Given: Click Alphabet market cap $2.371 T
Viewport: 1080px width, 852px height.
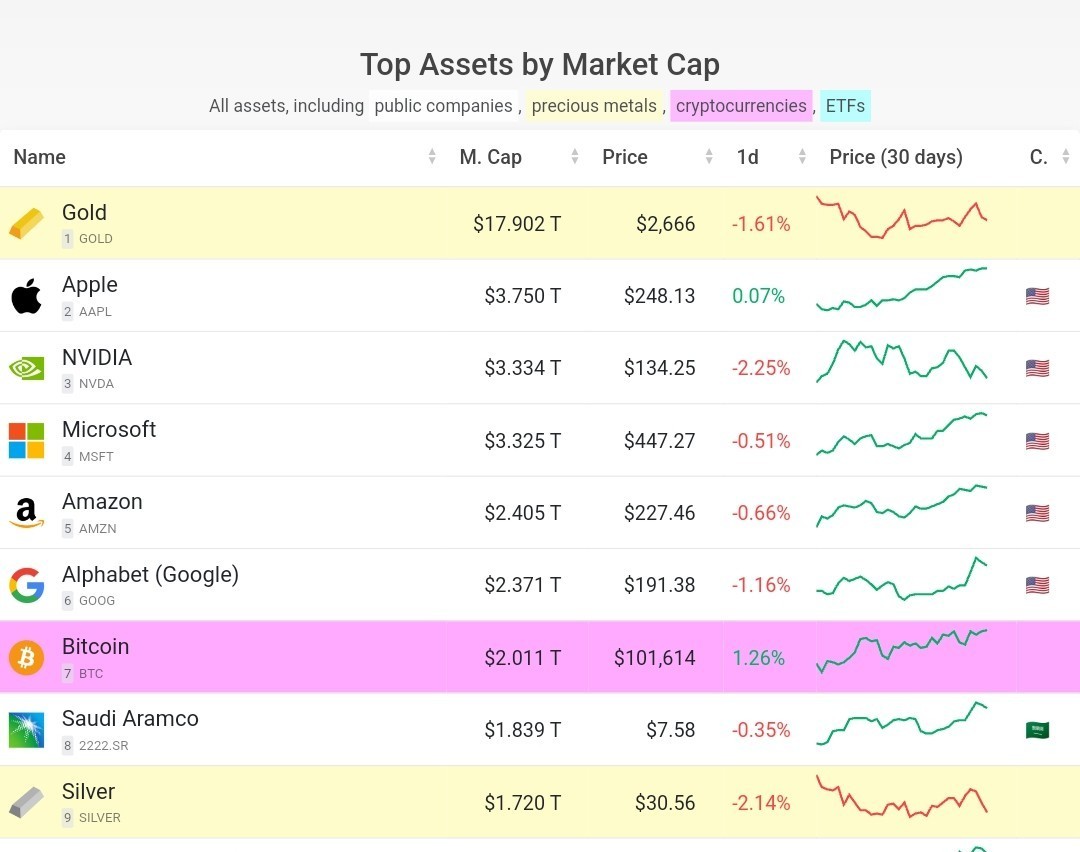Looking at the screenshot, I should point(522,585).
